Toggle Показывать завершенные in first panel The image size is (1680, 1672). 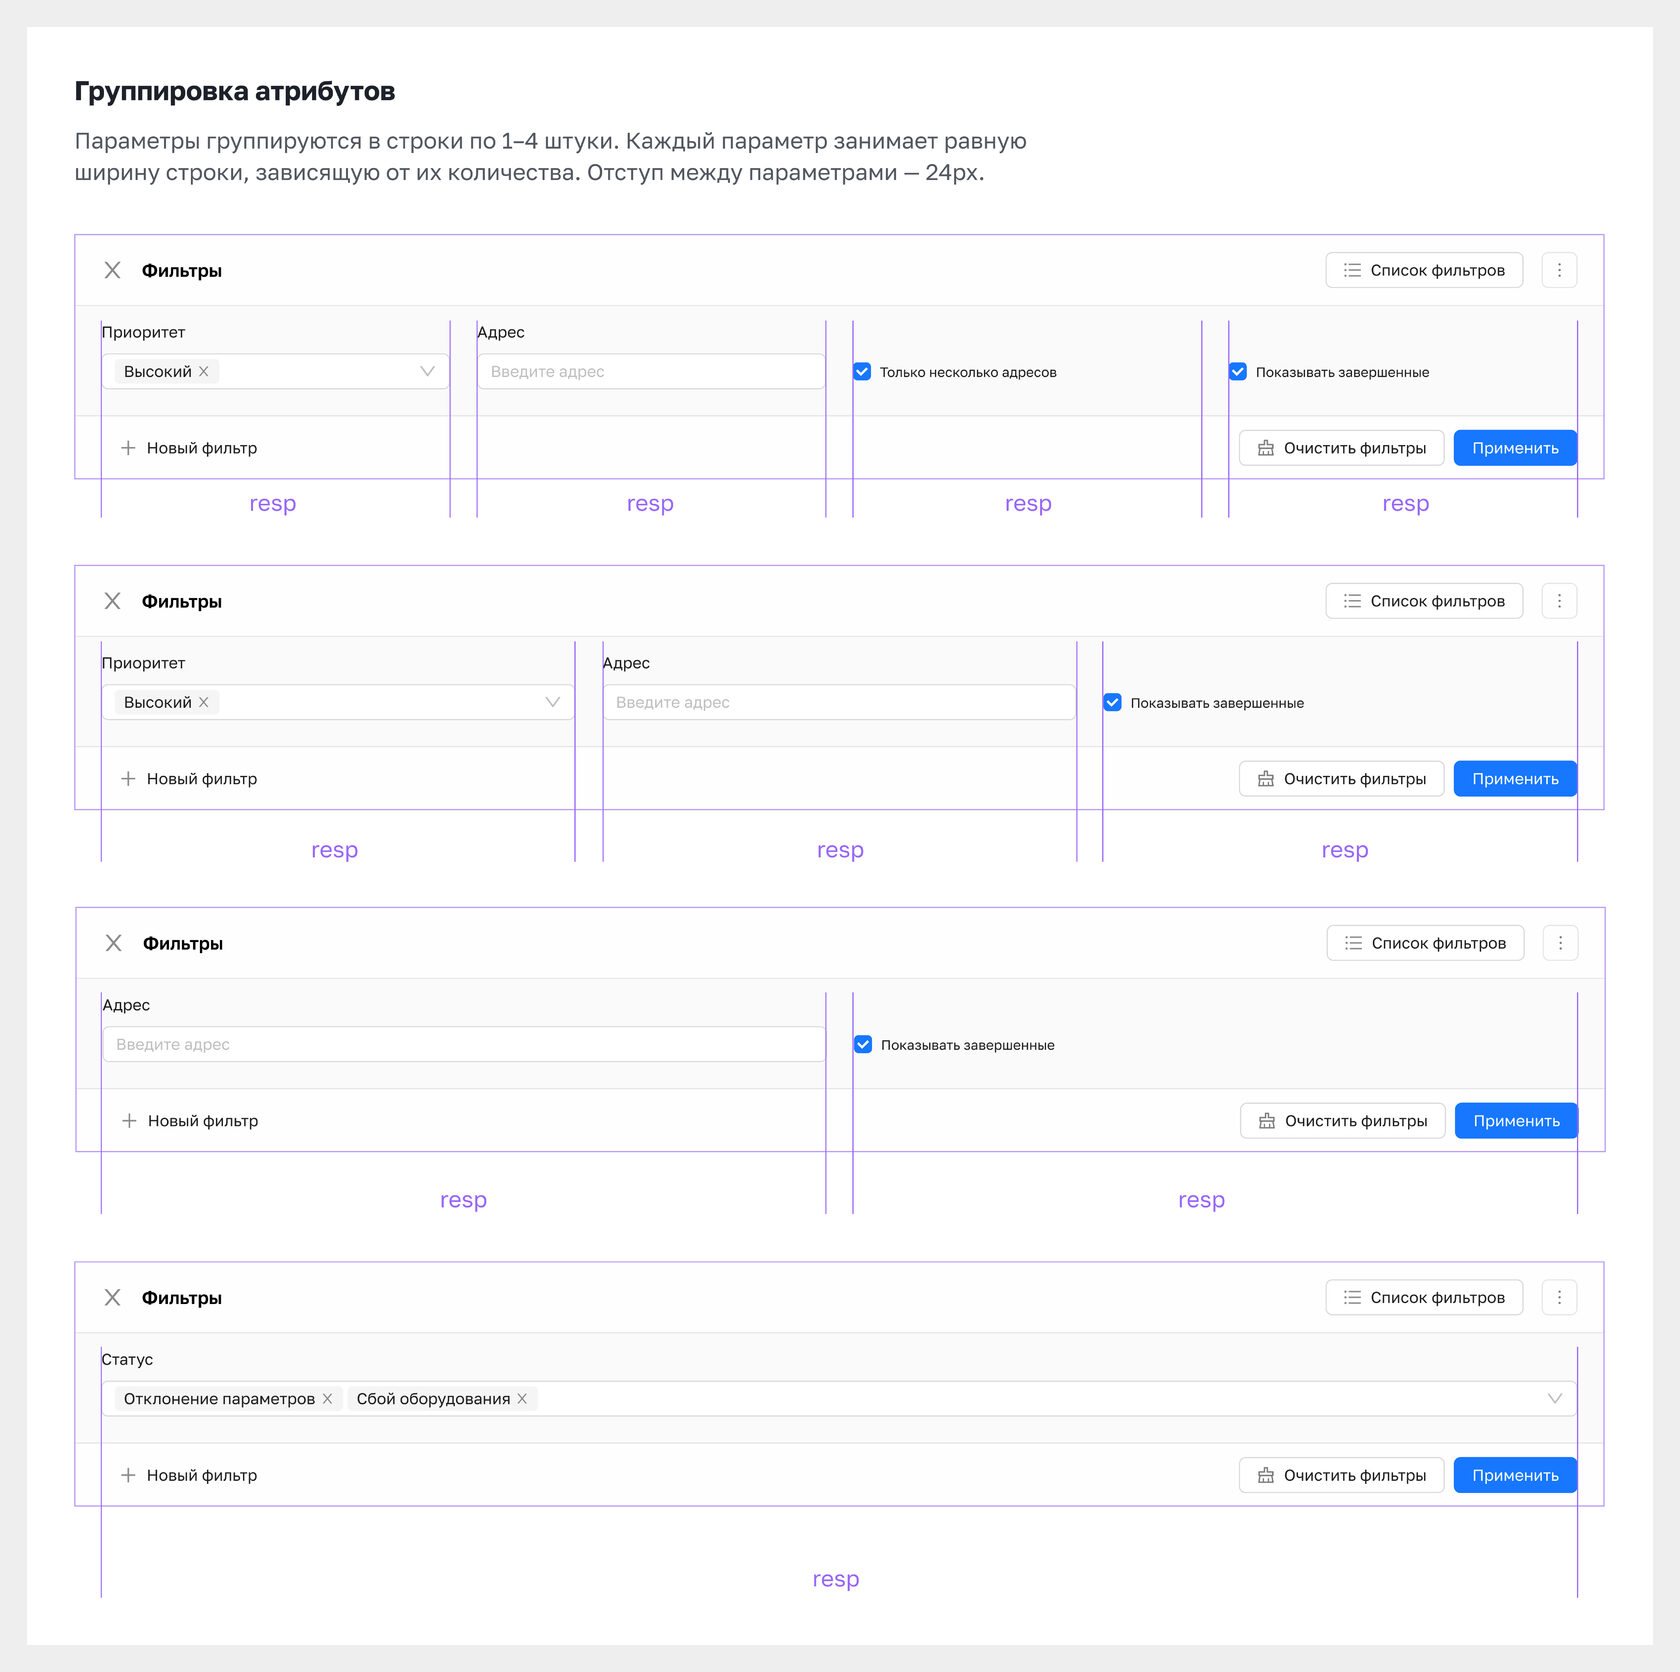pyautogui.click(x=1238, y=371)
